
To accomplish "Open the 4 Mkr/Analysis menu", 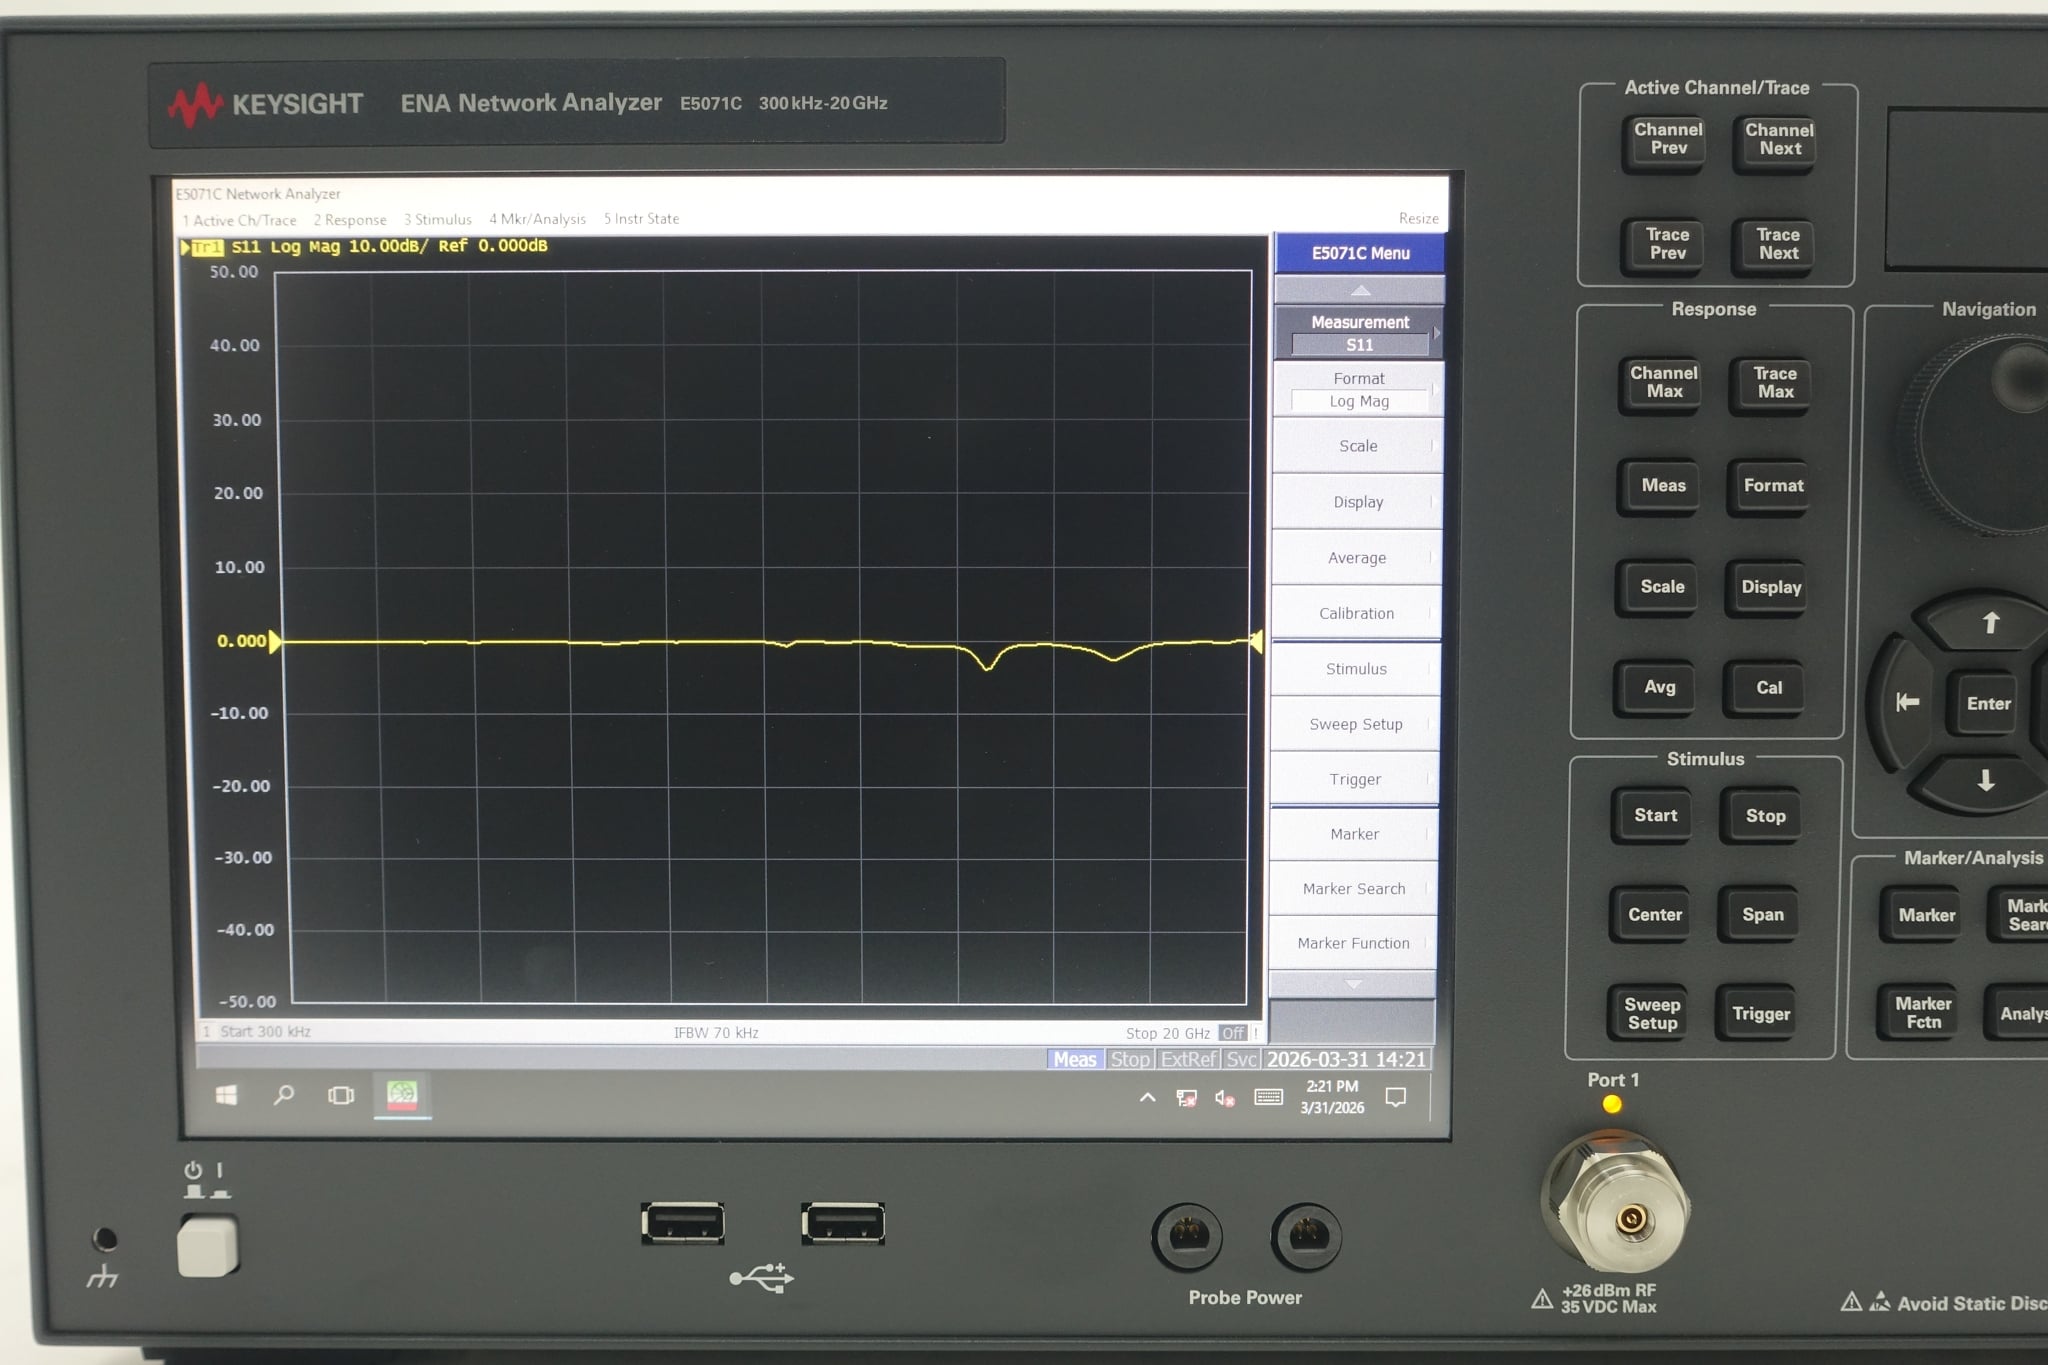I will coord(538,219).
